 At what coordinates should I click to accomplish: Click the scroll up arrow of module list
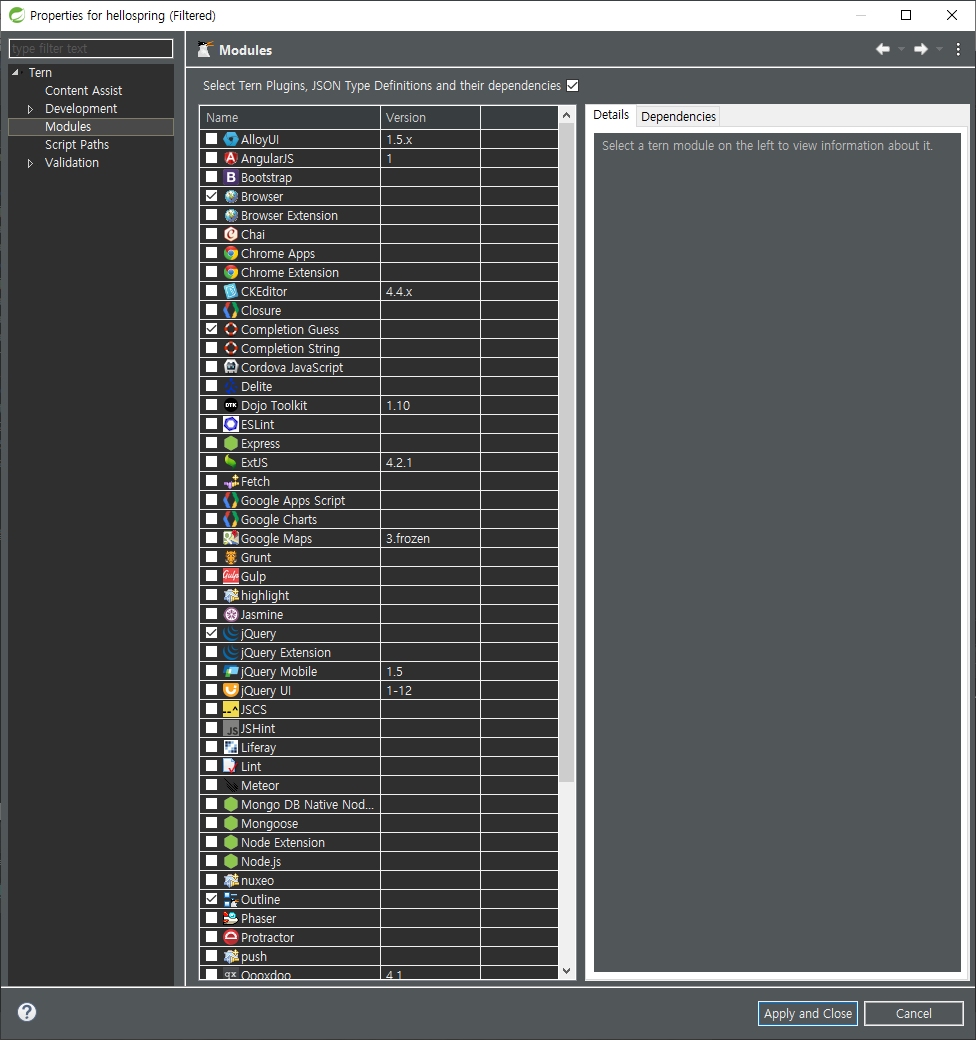click(x=566, y=115)
